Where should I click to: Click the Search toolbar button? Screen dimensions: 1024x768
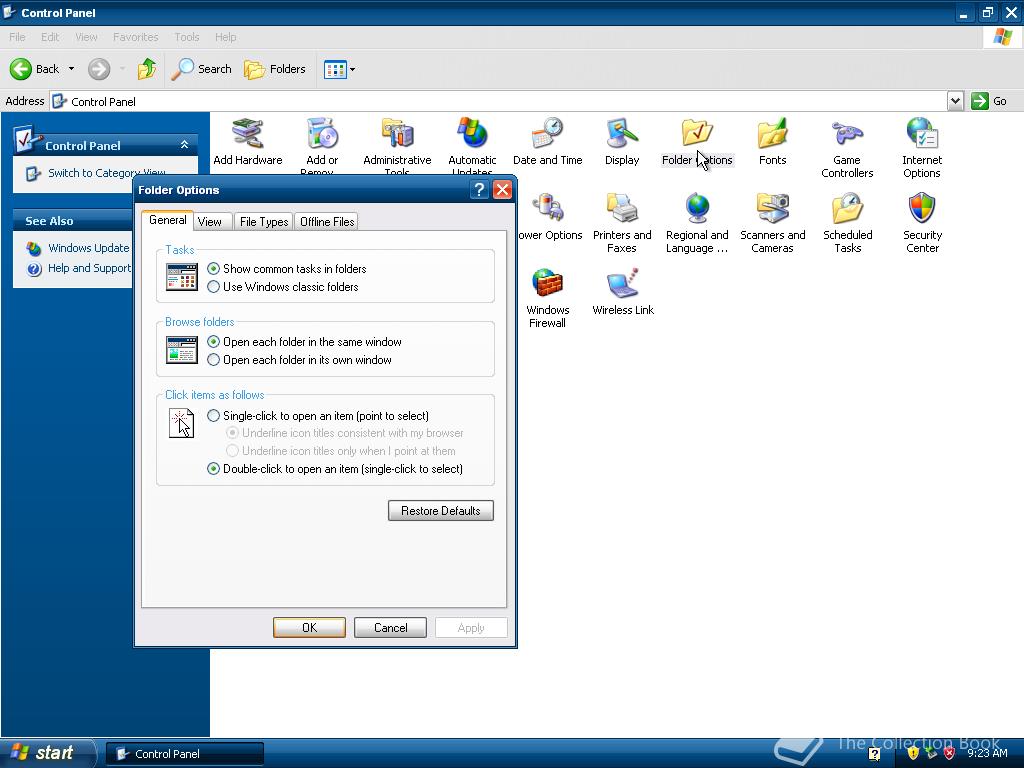pos(202,69)
